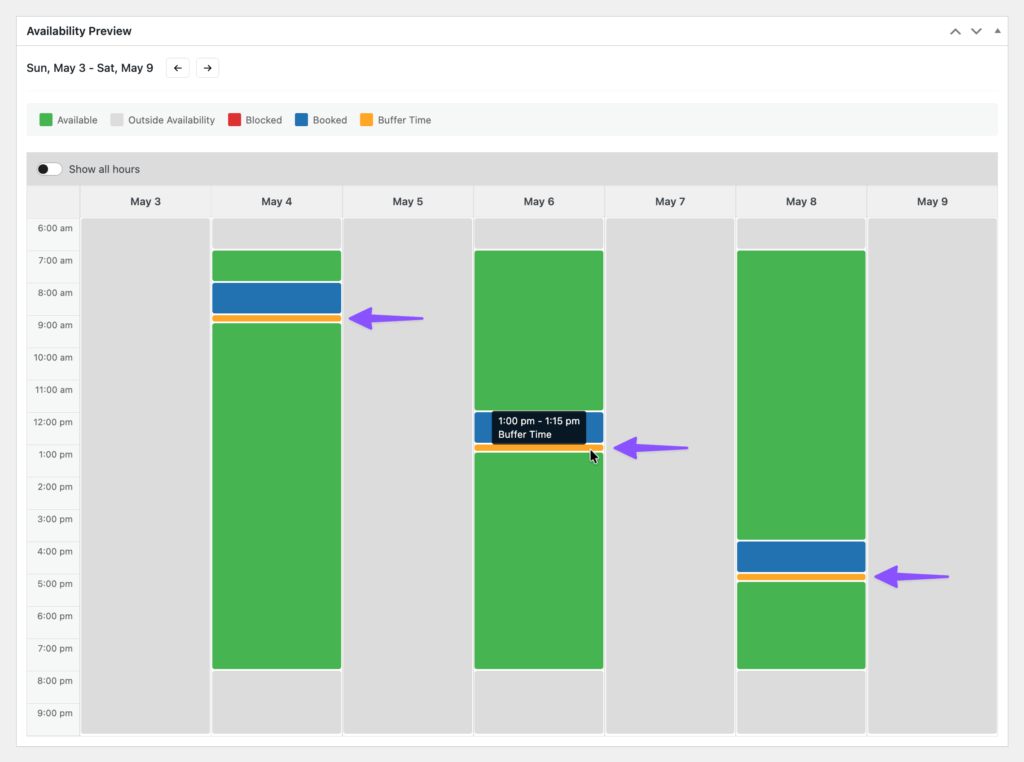Select the May 4 column header
Image resolution: width=1024 pixels, height=762 pixels.
276,202
